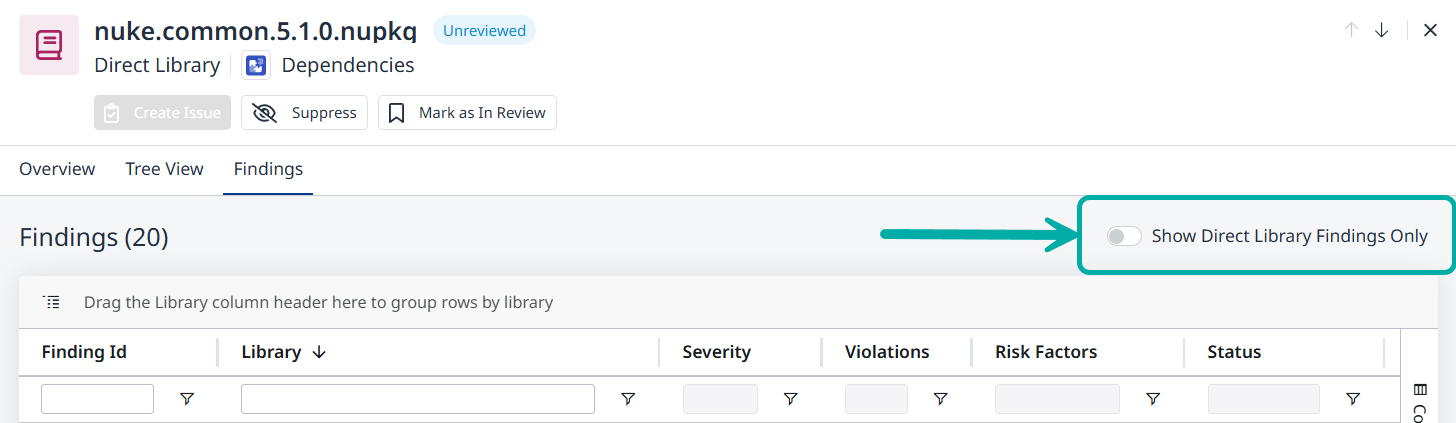
Task: Open the Severity filter dropdown box
Action: click(720, 399)
